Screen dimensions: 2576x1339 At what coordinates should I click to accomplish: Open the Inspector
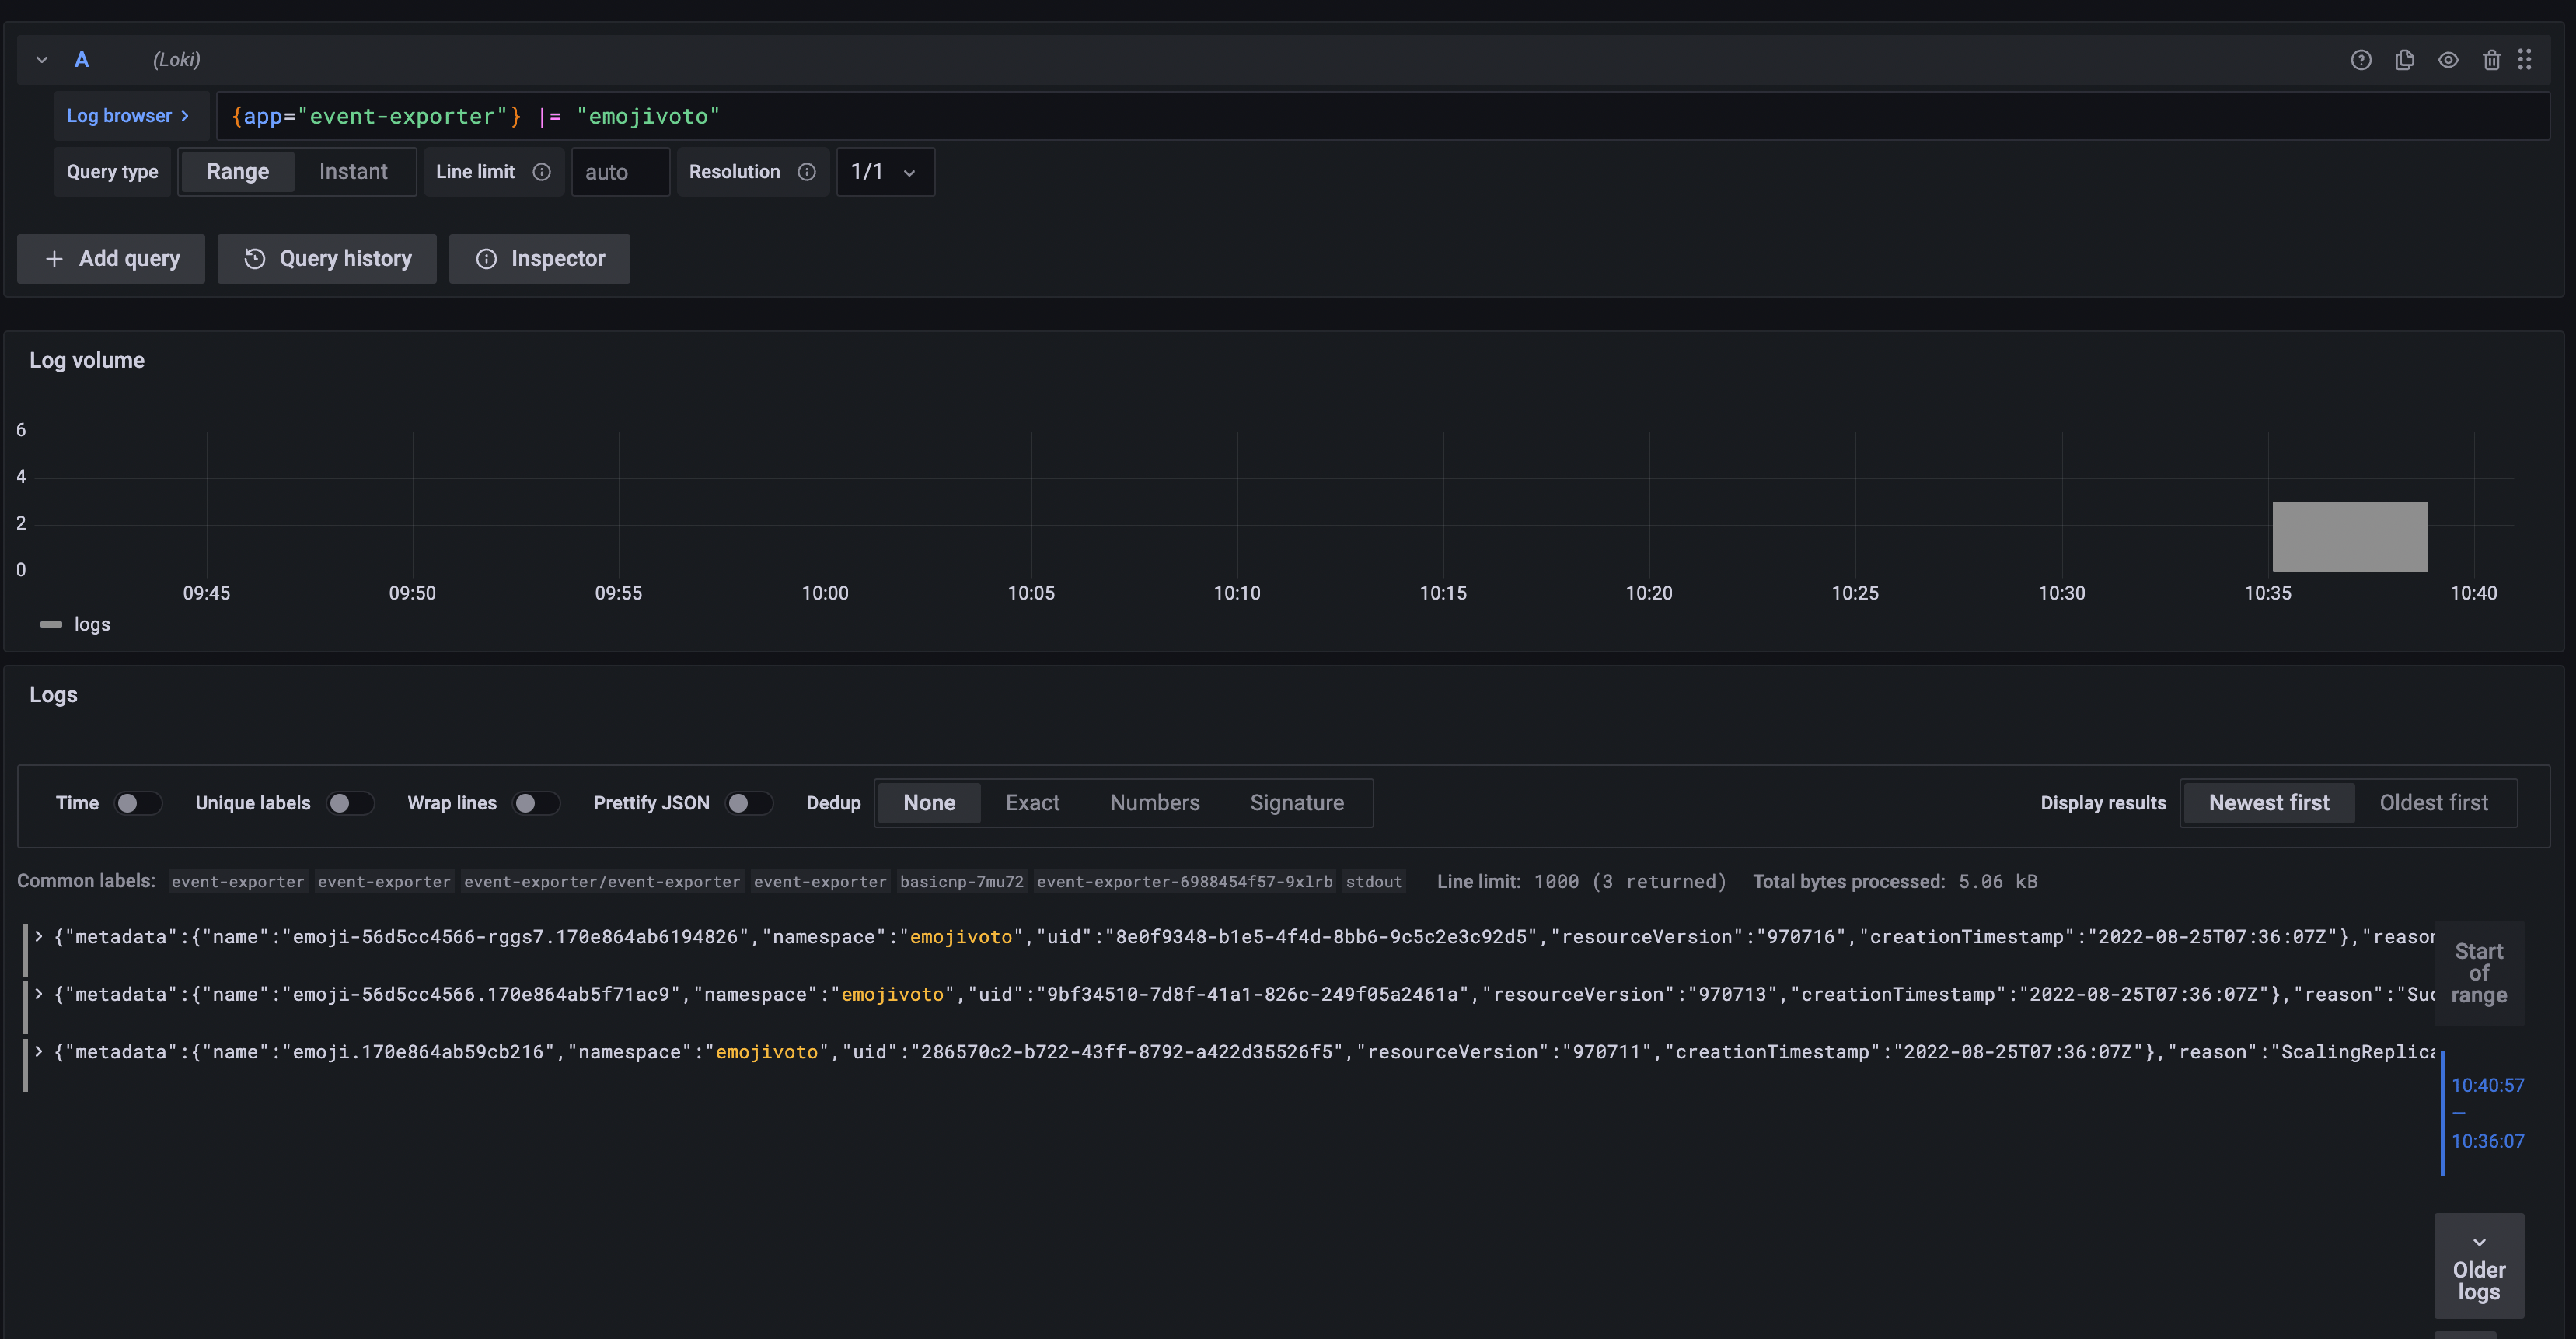[x=539, y=259]
